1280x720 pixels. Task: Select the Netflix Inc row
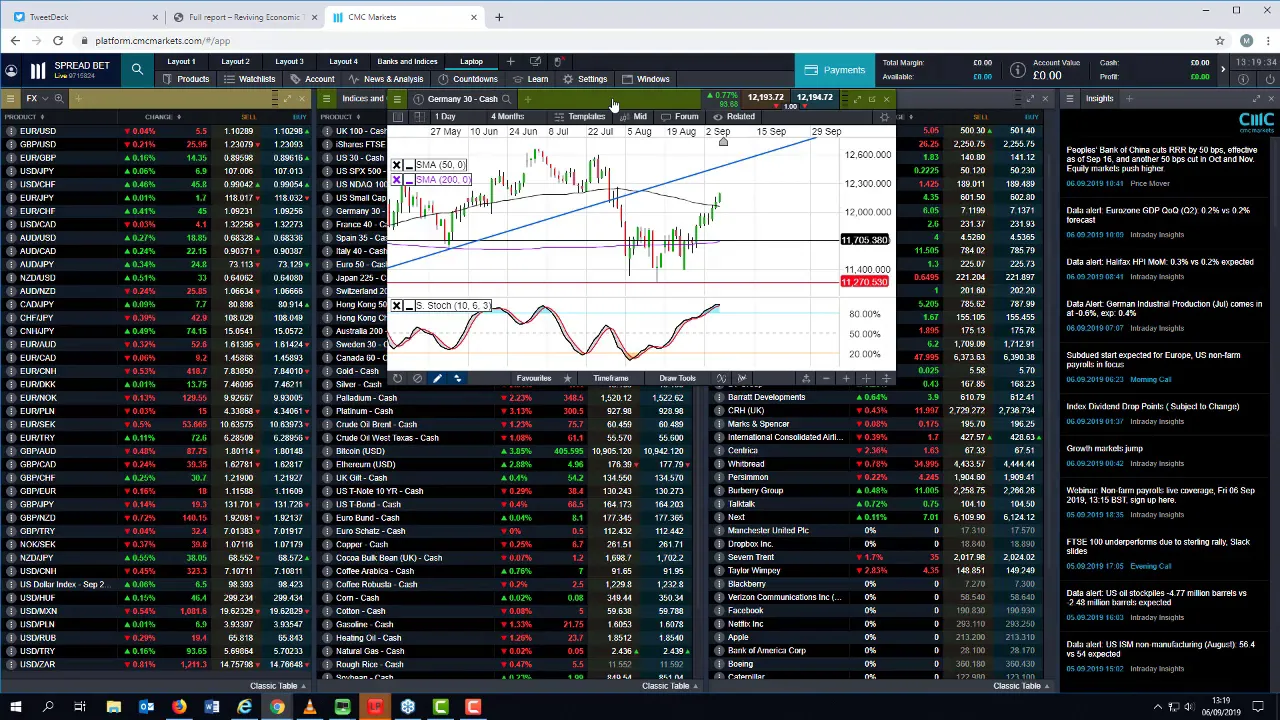tap(878, 624)
